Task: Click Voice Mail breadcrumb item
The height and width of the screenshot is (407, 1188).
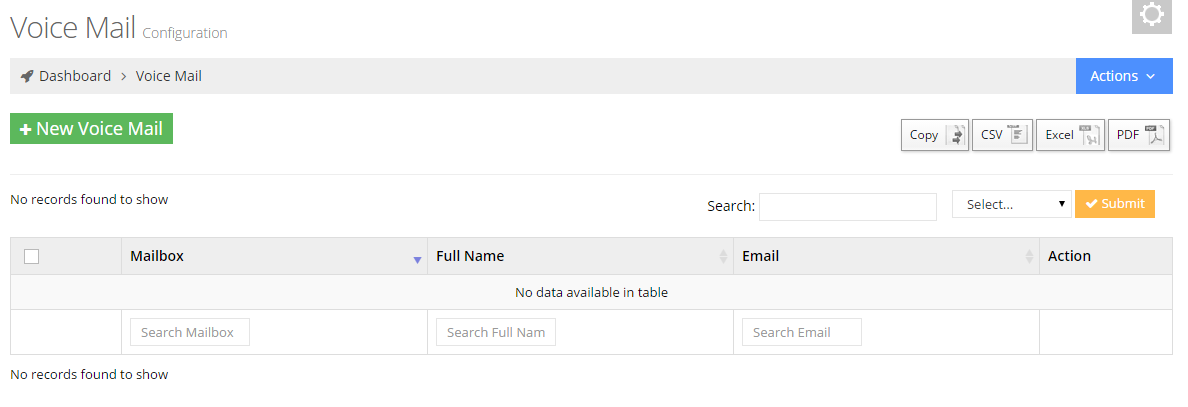Action: coord(169,76)
